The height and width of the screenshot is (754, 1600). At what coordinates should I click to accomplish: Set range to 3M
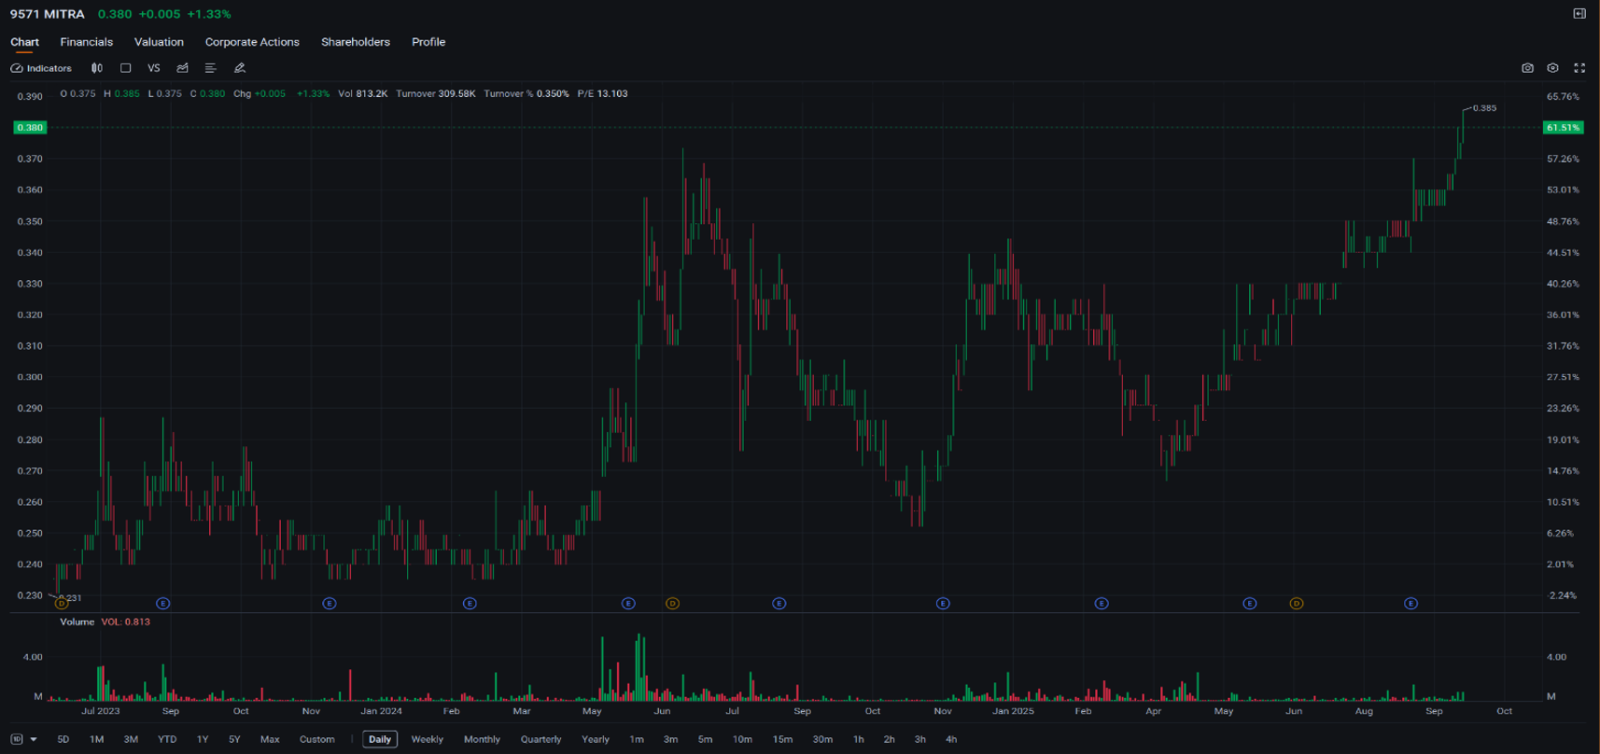click(x=131, y=739)
